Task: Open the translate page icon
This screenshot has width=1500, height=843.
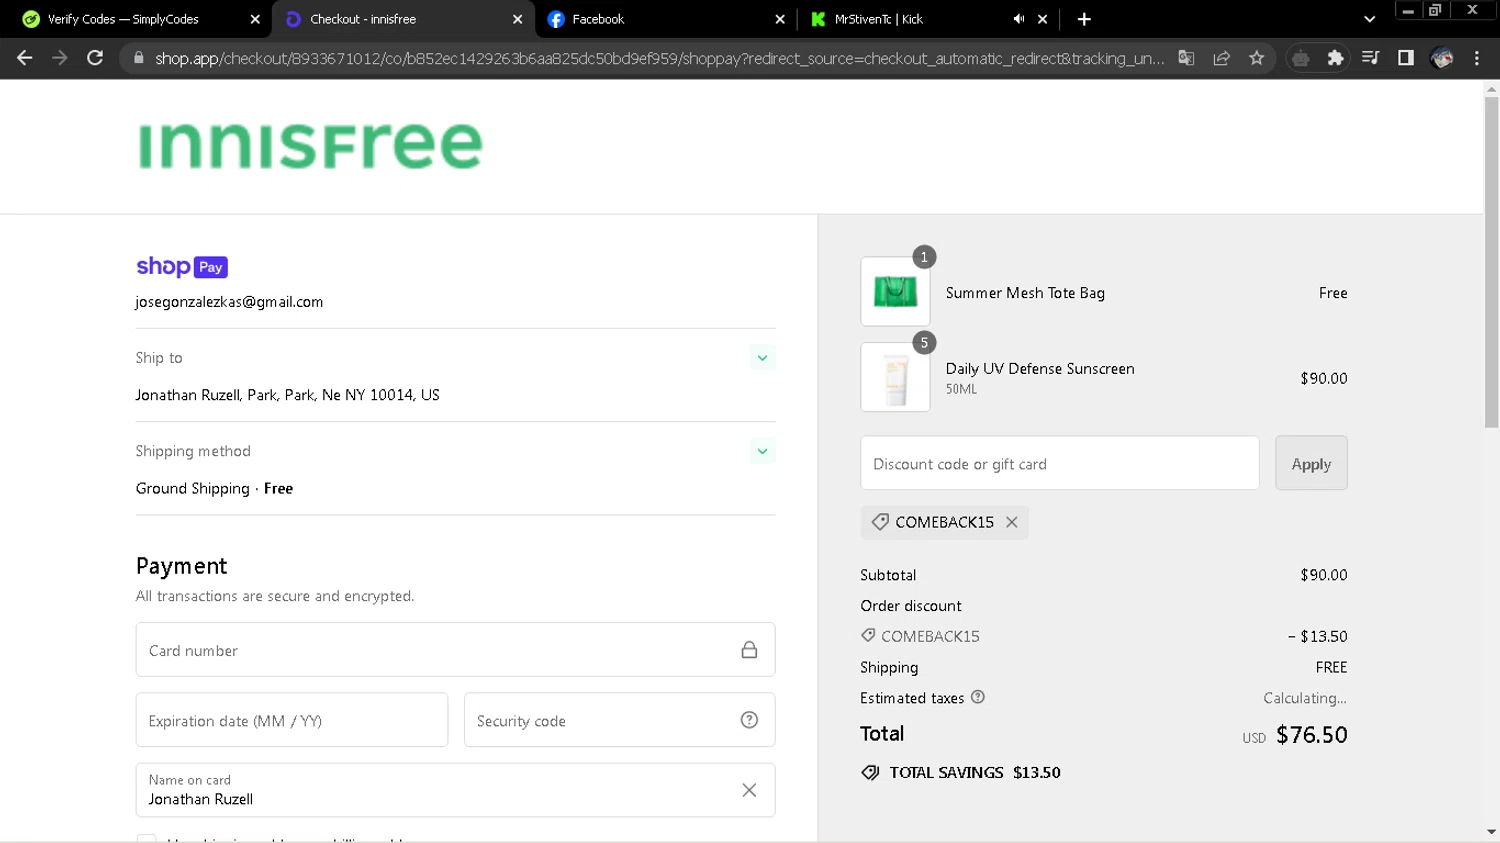Action: coord(1186,58)
